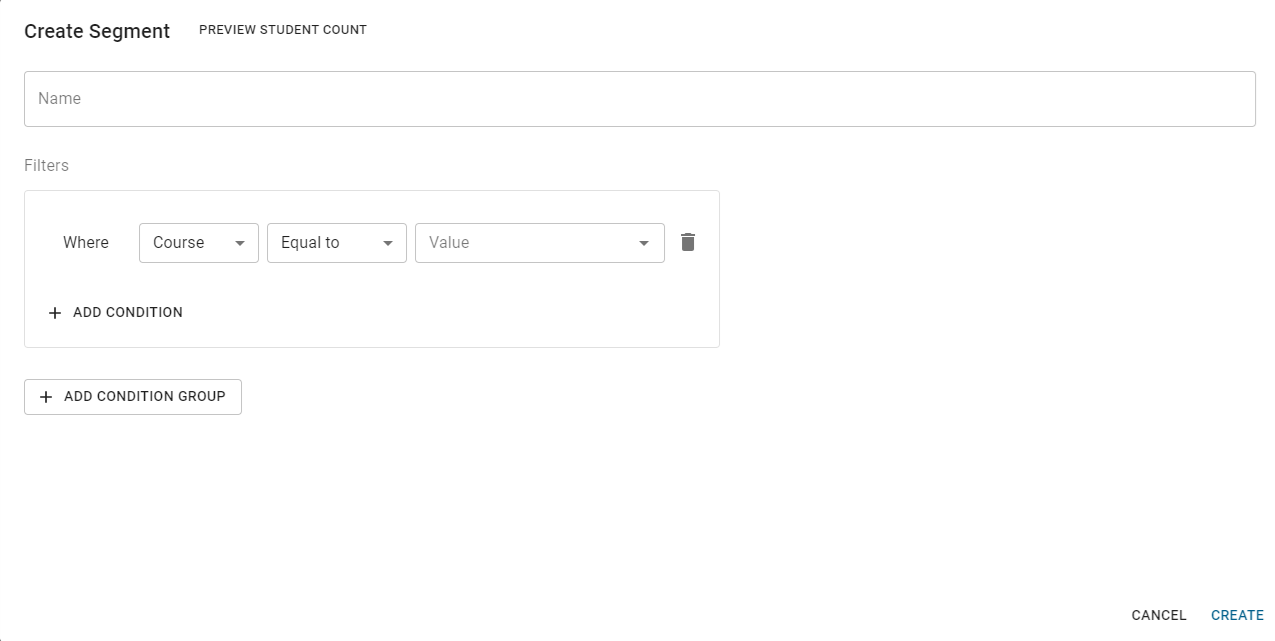Open the Equal to operator dropdown
This screenshot has width=1275, height=641.
[336, 243]
